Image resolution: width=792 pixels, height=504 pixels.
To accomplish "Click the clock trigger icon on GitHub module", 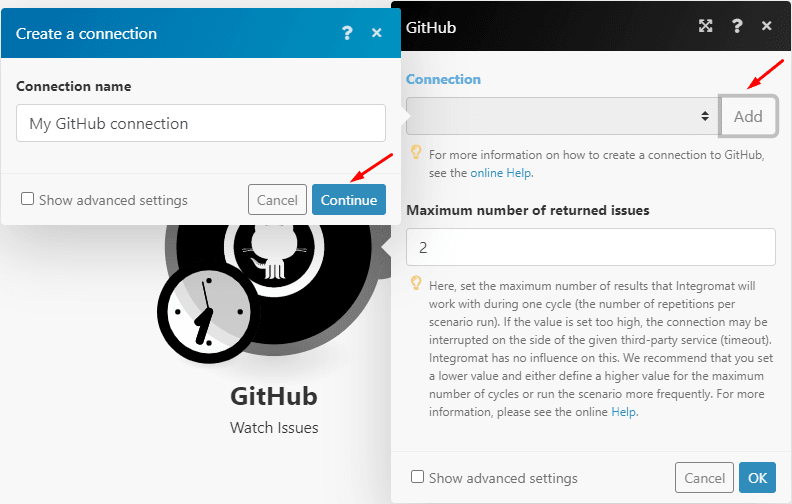I will coord(203,312).
